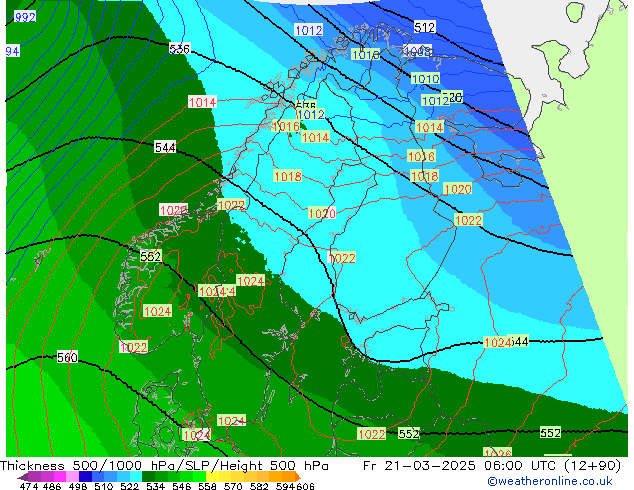Viewport: 634px width, 490px height.
Task: Select the forecast date 'Fr 21-03-2025 06:00 UTC (12+90)'
Action: pyautogui.click(x=492, y=466)
